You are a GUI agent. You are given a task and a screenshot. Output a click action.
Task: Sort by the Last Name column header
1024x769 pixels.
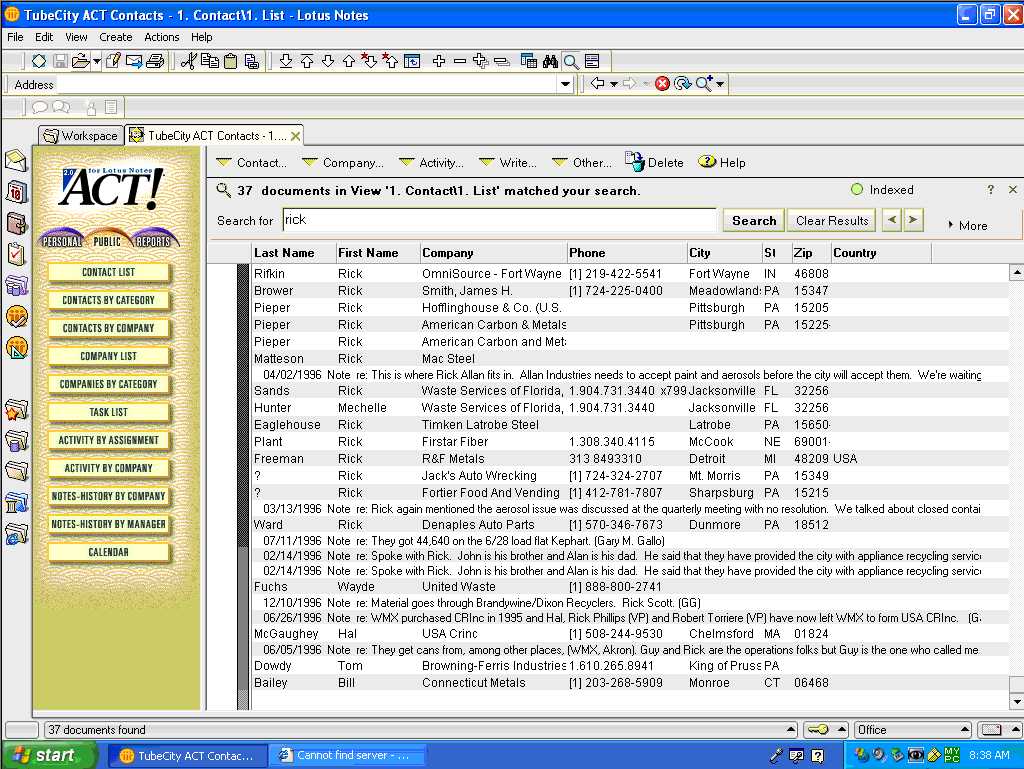pos(293,253)
